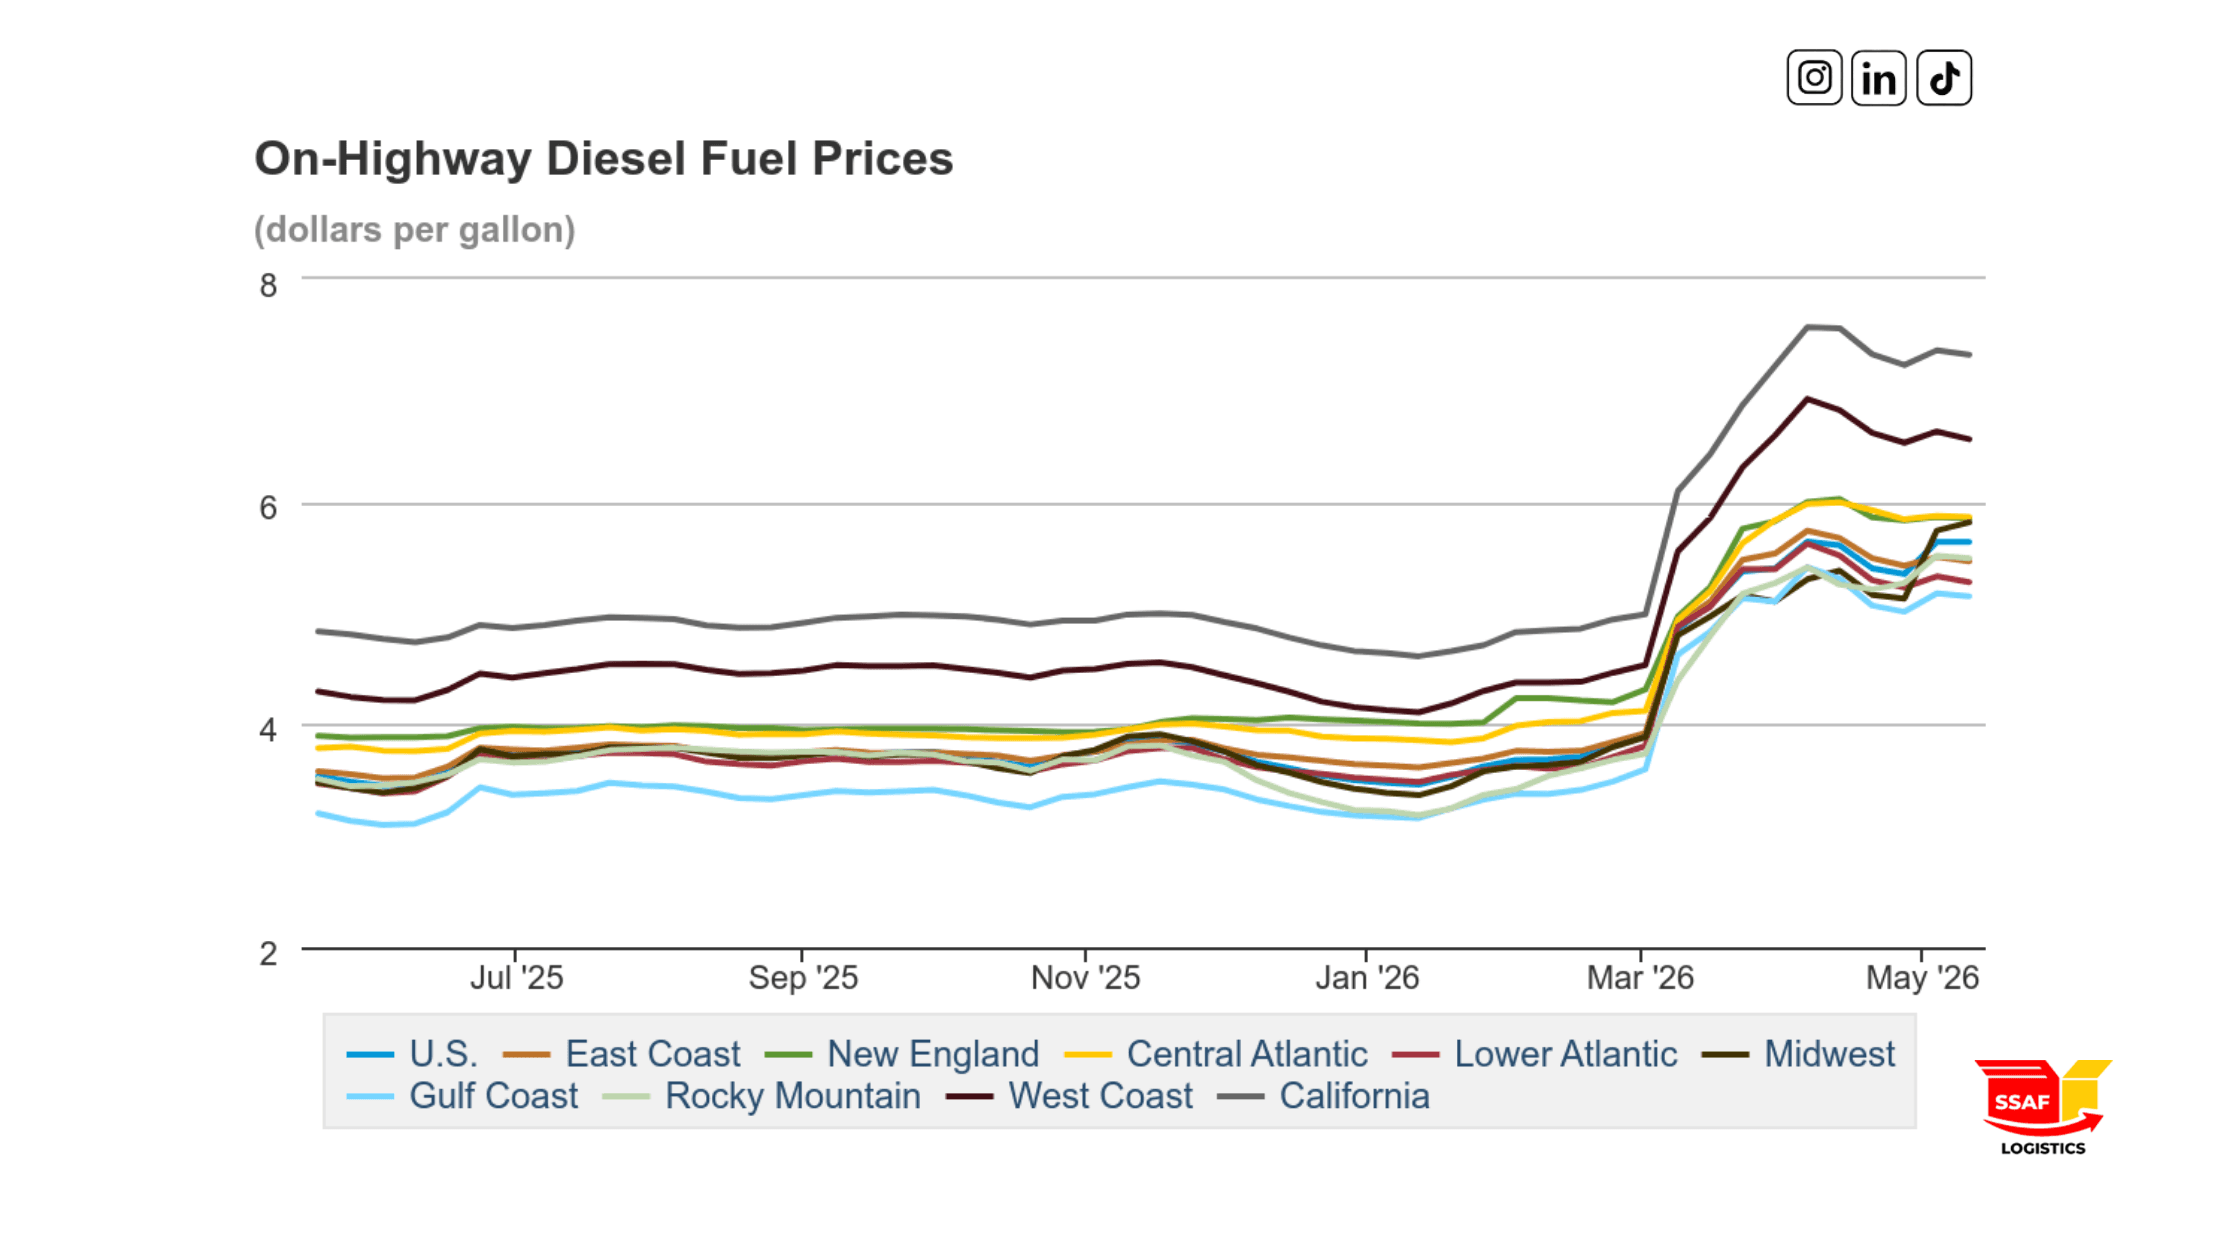The width and height of the screenshot is (2240, 1260).
Task: Click the Jul '25 axis label
Action: (x=517, y=977)
